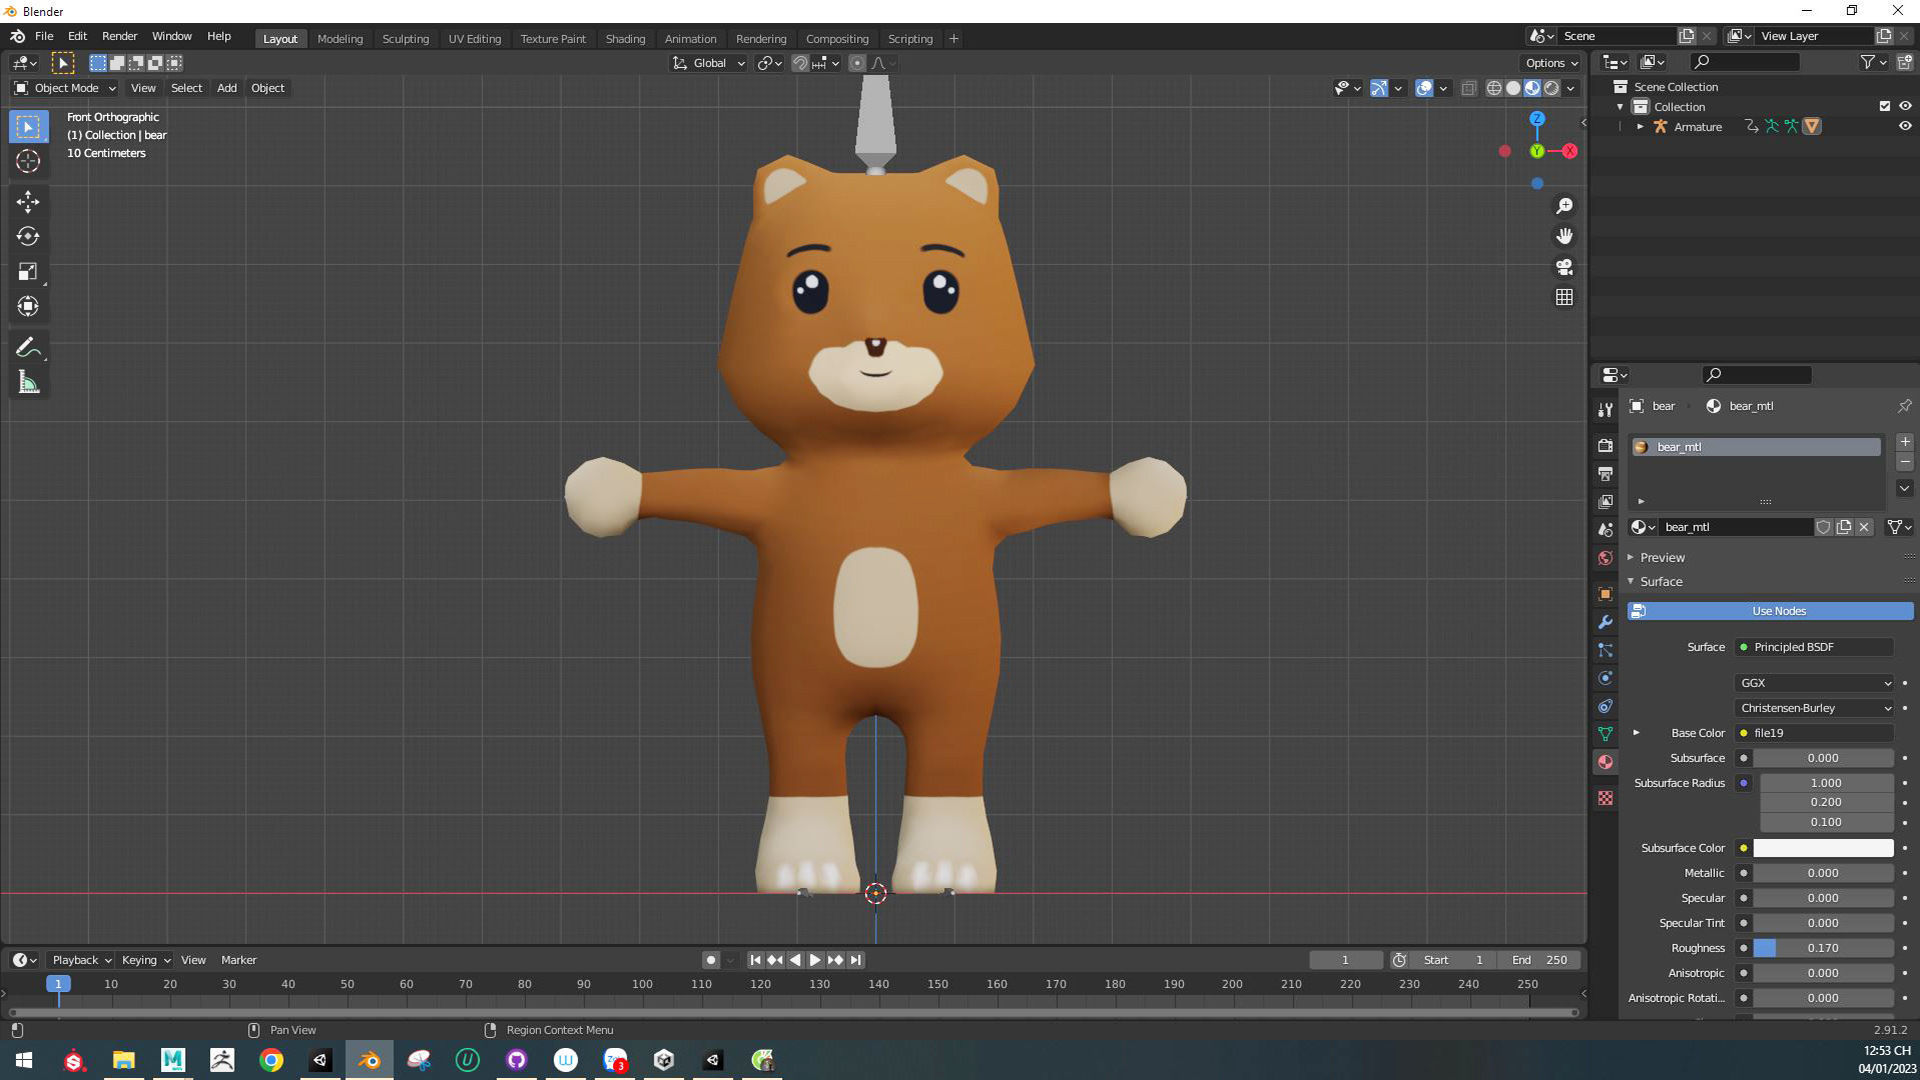Viewport: 1920px width, 1080px height.
Task: Activate the Select Box tool
Action: (28, 127)
